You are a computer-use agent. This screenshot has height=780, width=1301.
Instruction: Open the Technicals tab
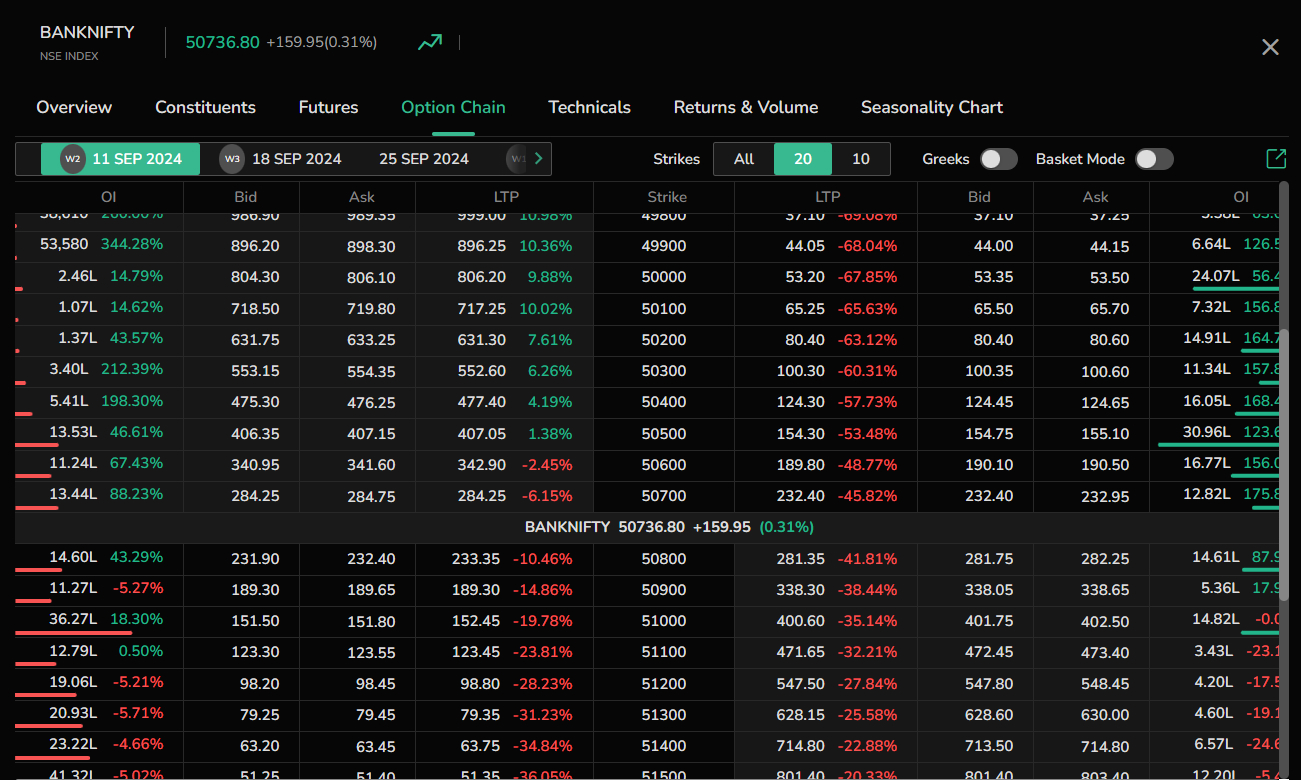(x=589, y=107)
